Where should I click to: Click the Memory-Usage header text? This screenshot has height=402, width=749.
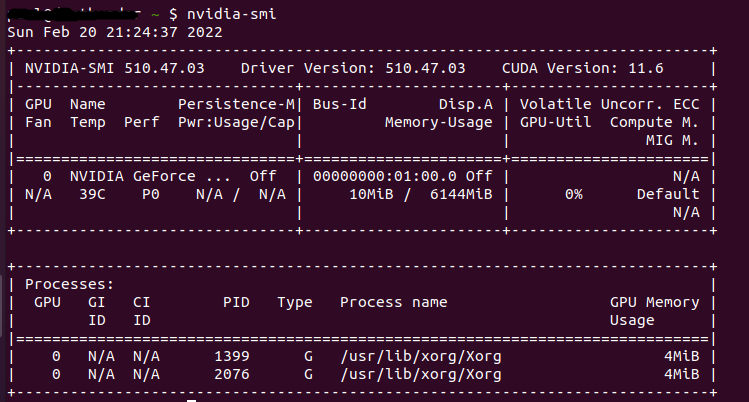(x=439, y=122)
